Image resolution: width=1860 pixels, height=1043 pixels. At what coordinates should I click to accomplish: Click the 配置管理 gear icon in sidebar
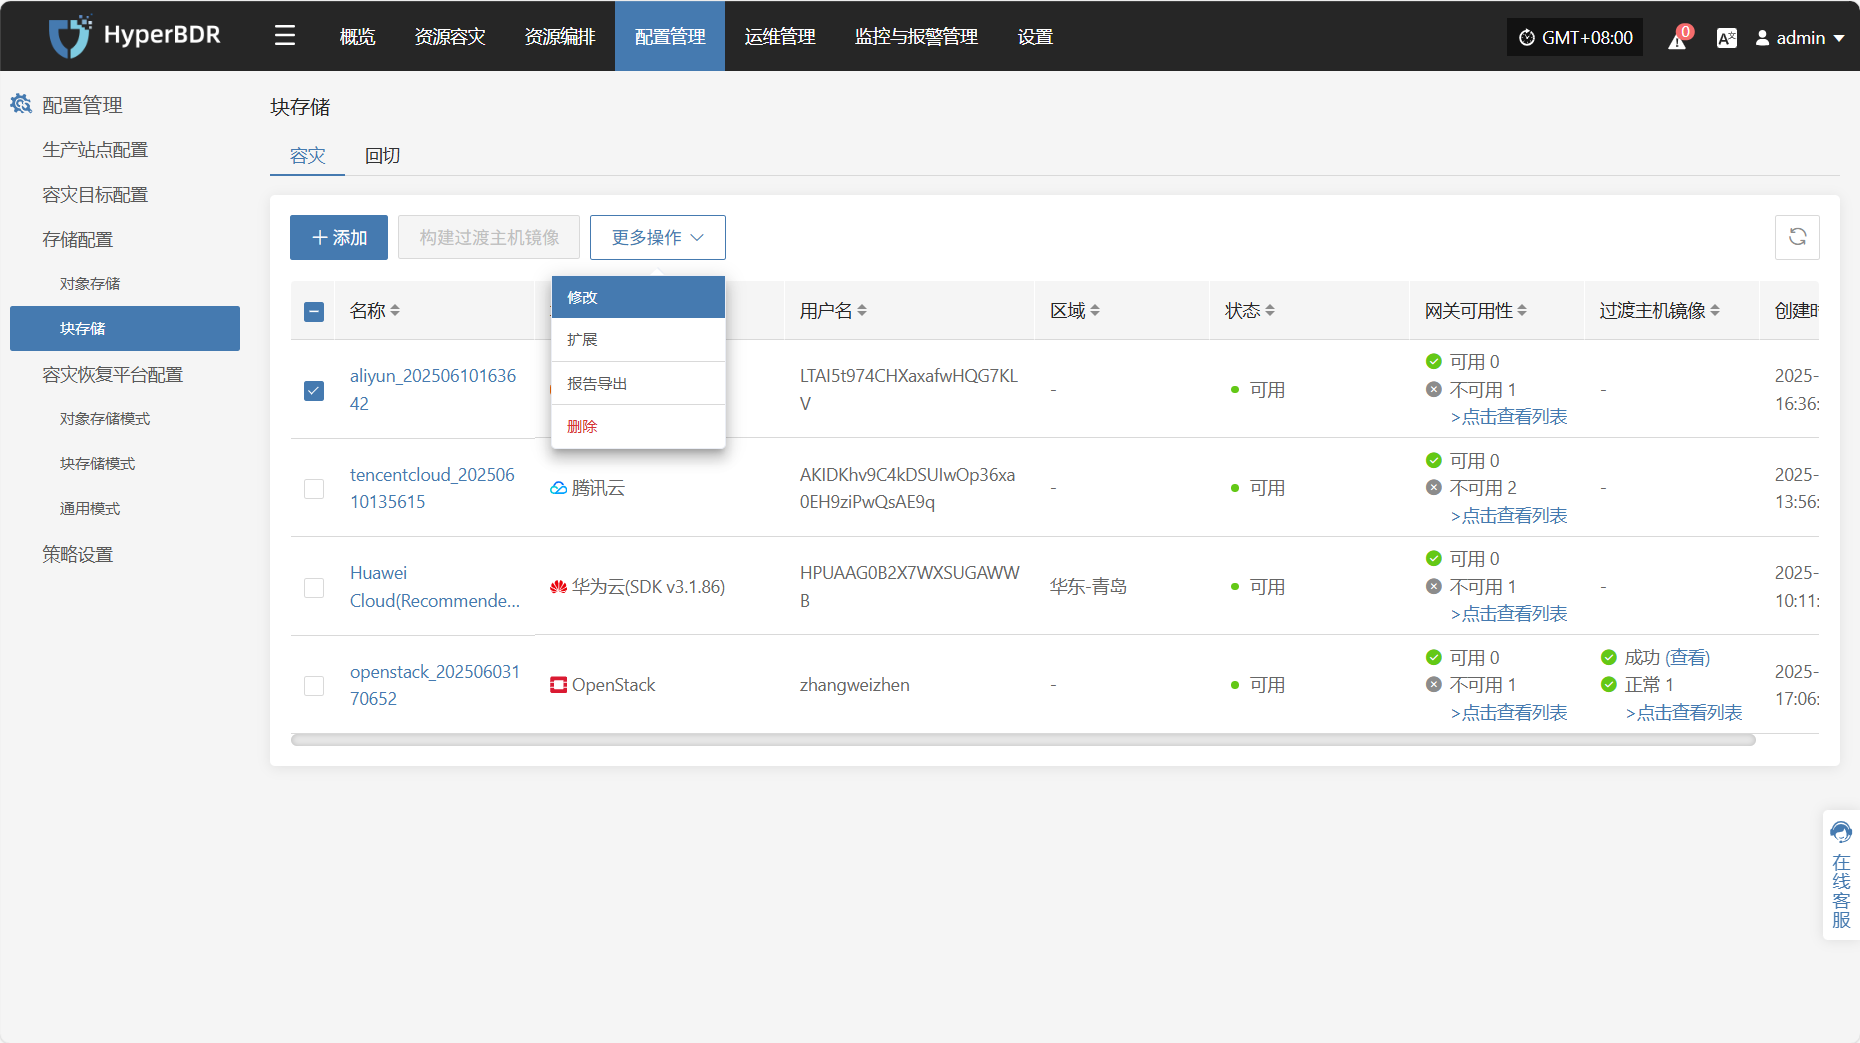click(x=21, y=104)
